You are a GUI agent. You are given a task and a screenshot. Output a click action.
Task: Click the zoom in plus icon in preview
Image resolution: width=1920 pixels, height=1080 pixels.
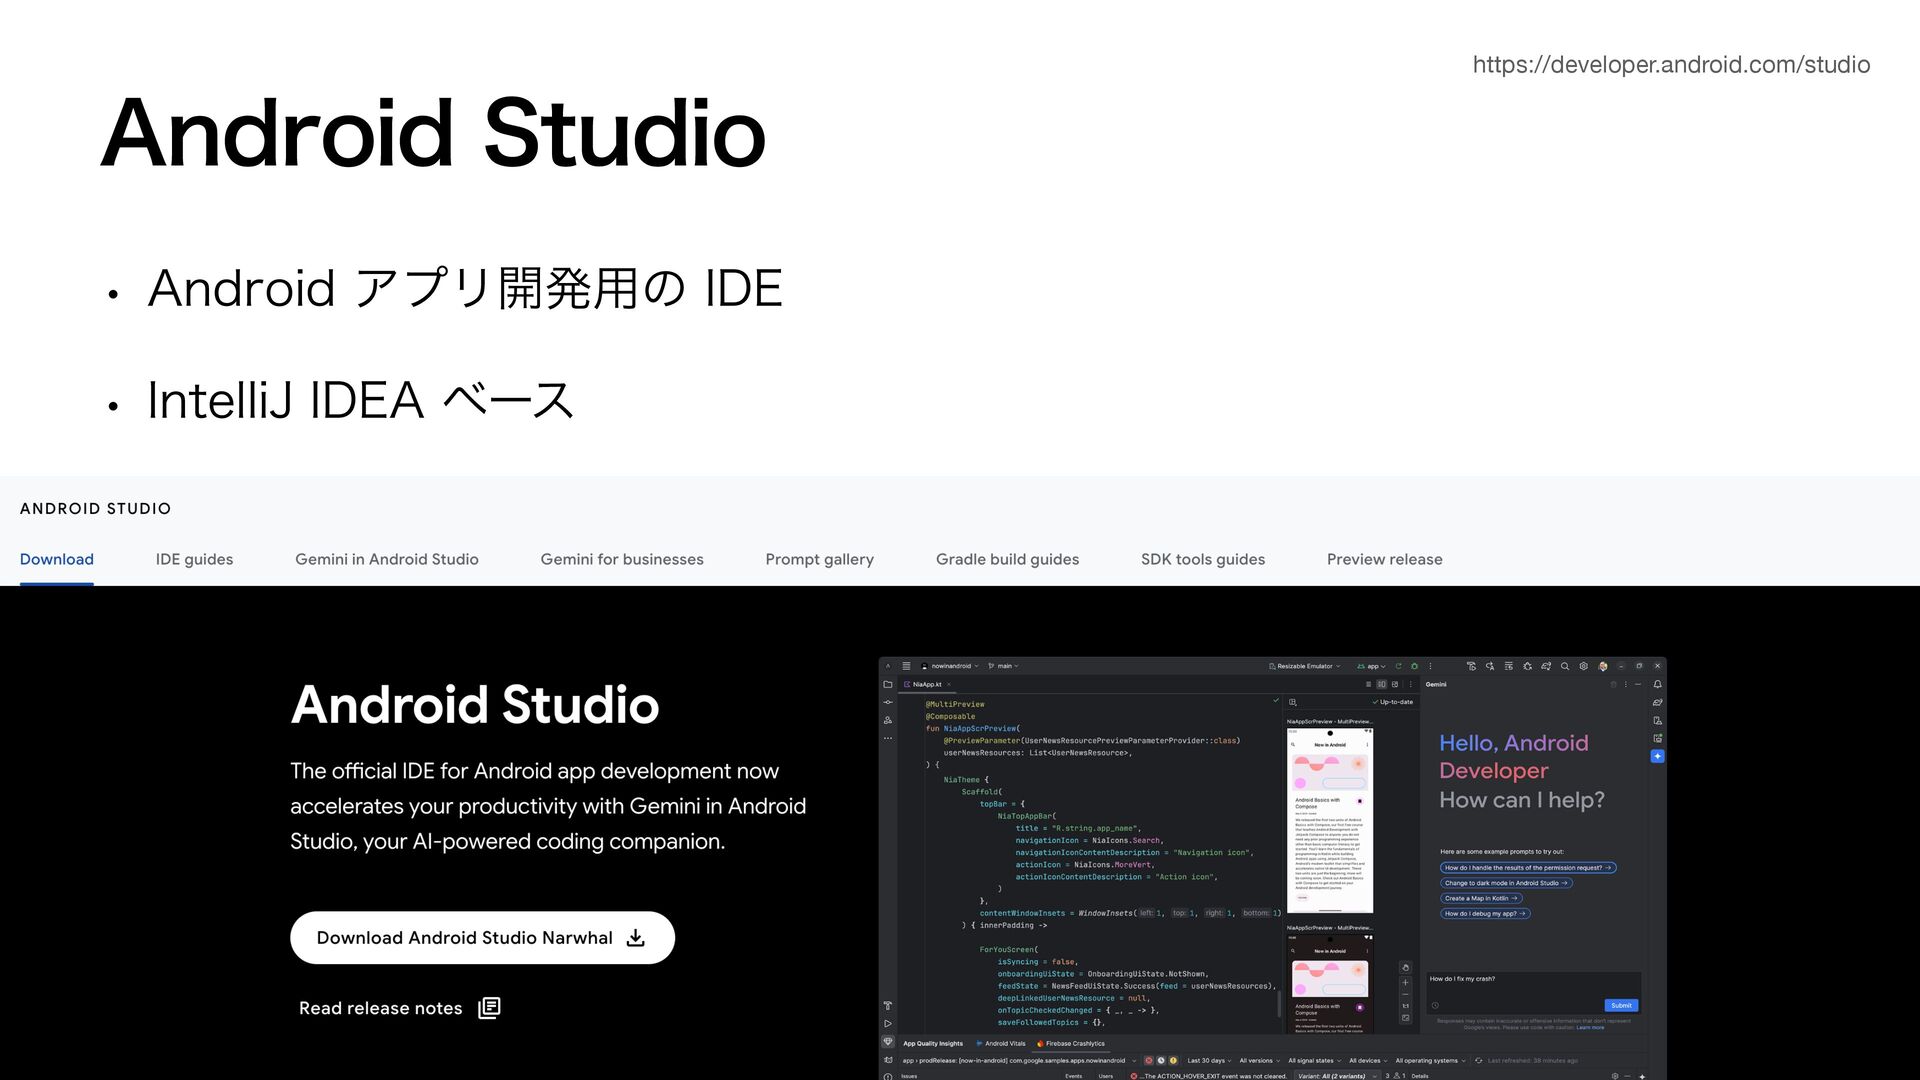tap(1405, 983)
